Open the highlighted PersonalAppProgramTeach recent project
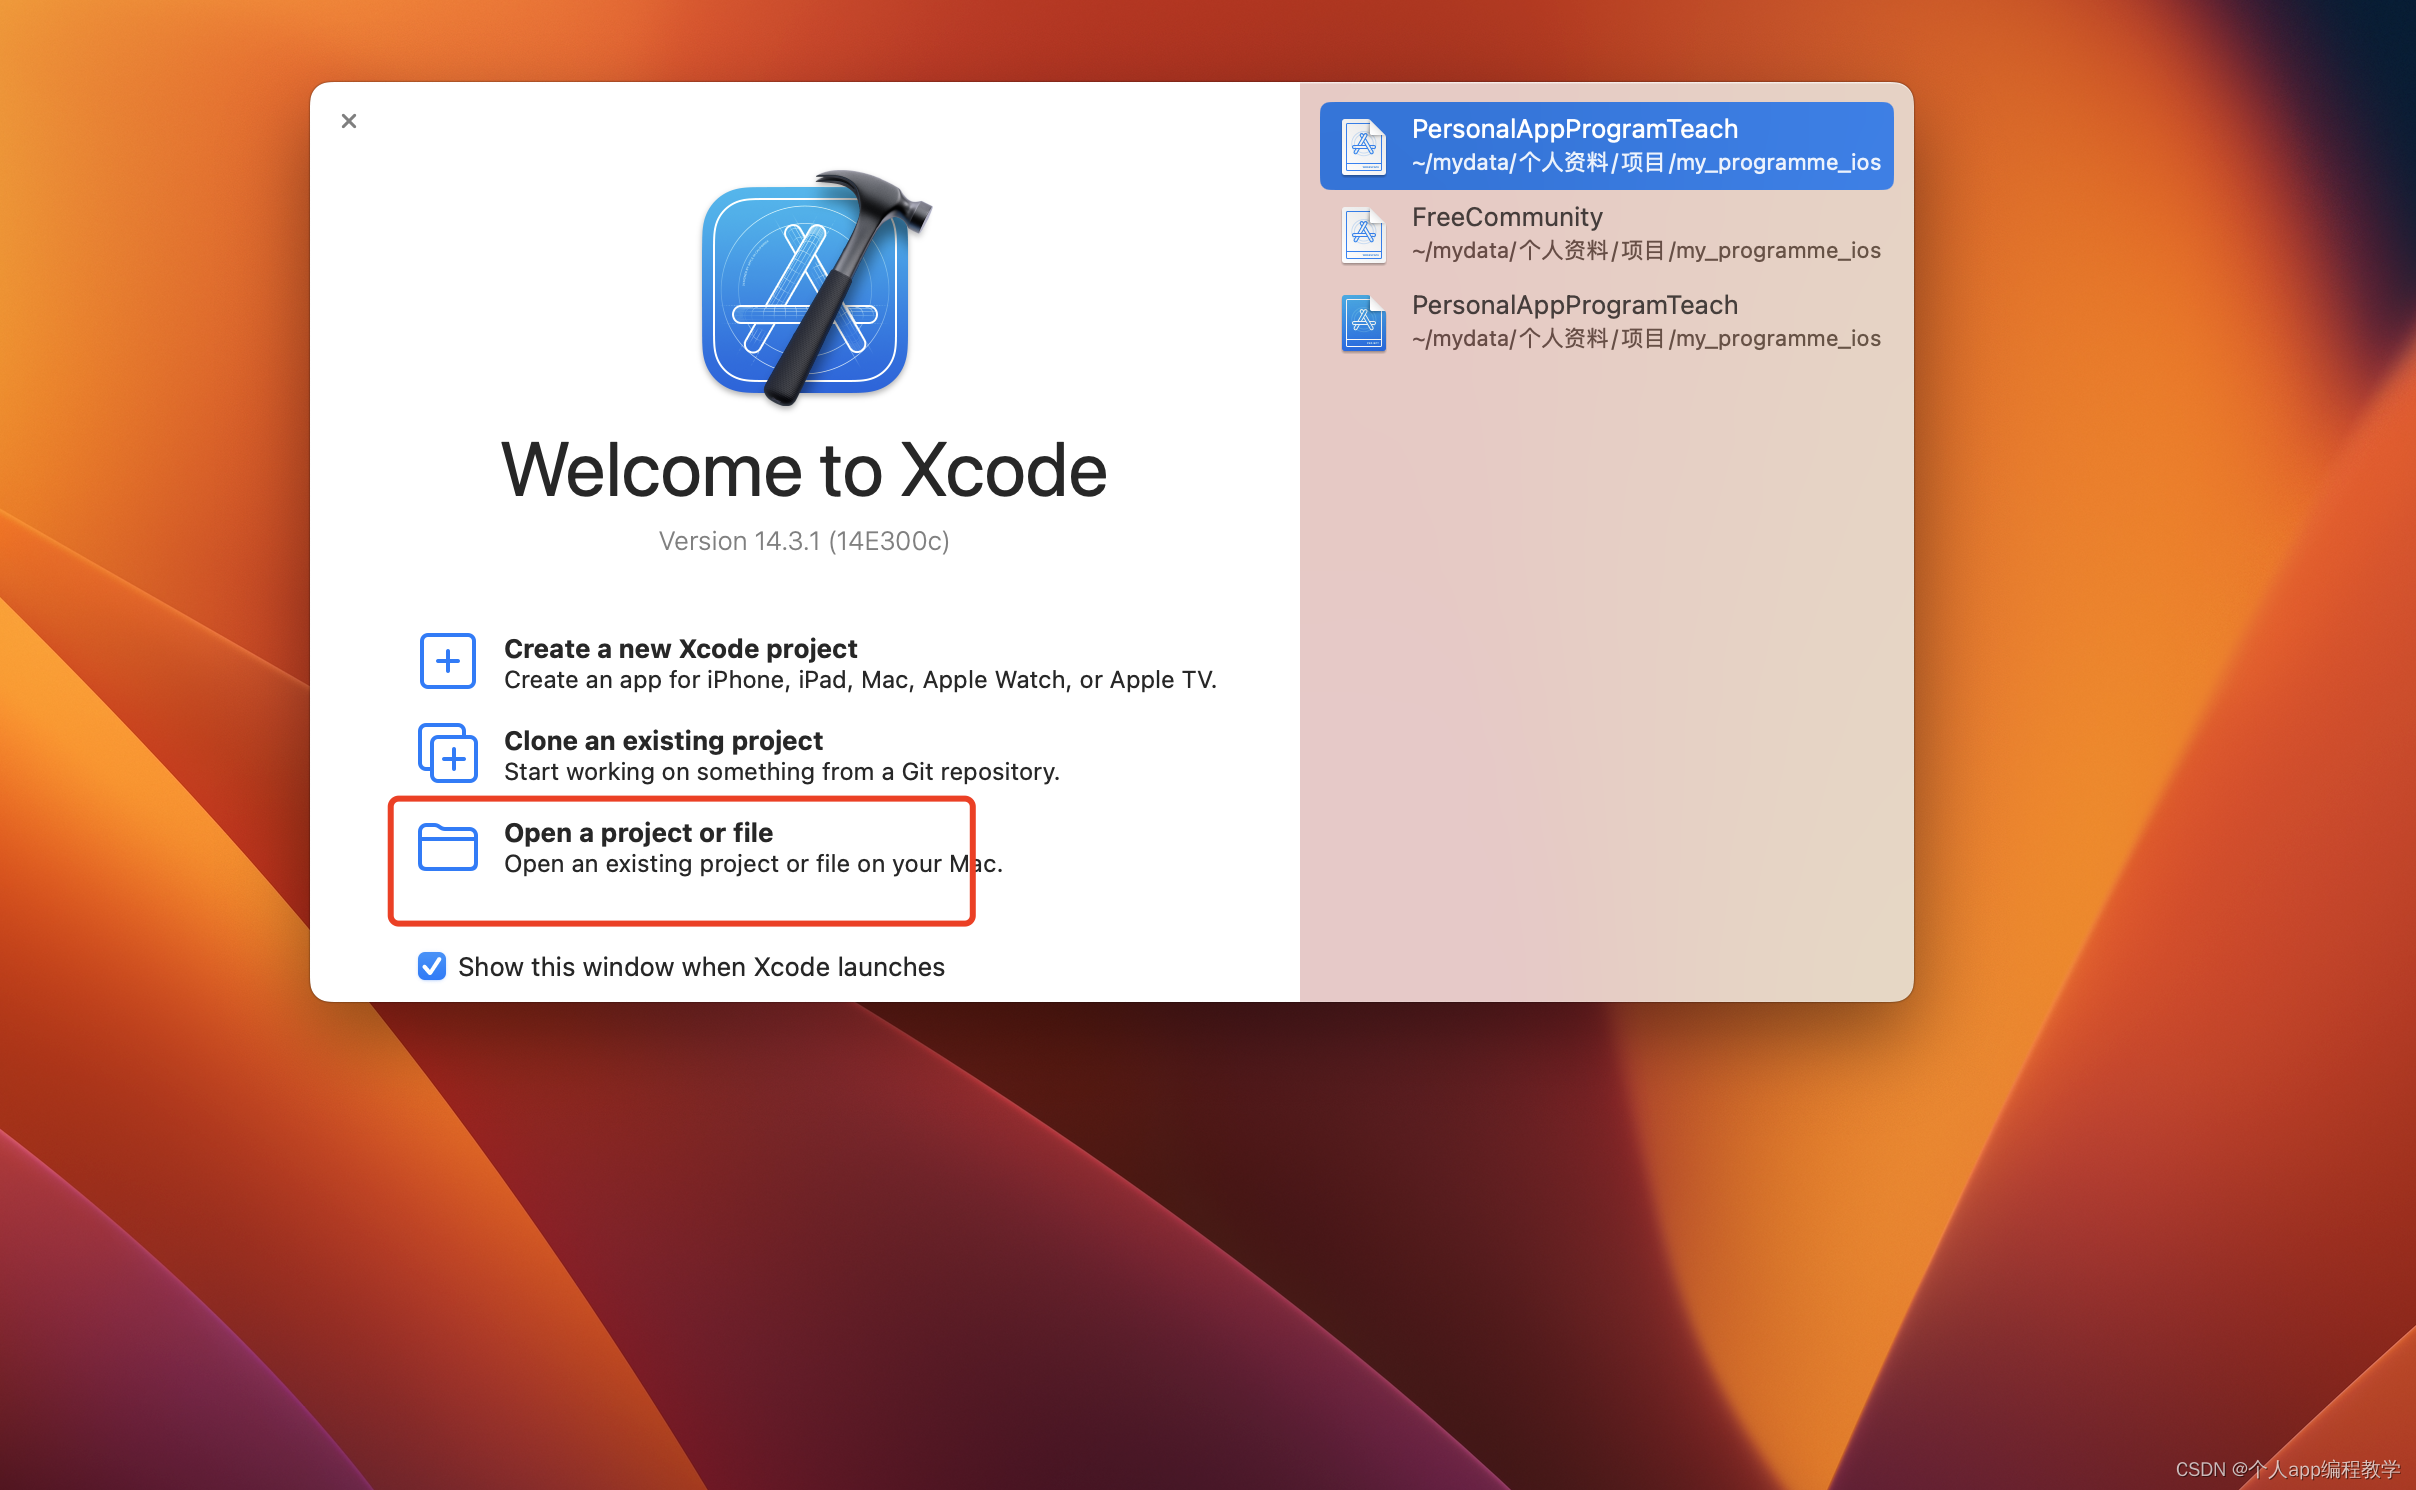Viewport: 2416px width, 1490px height. [1606, 146]
